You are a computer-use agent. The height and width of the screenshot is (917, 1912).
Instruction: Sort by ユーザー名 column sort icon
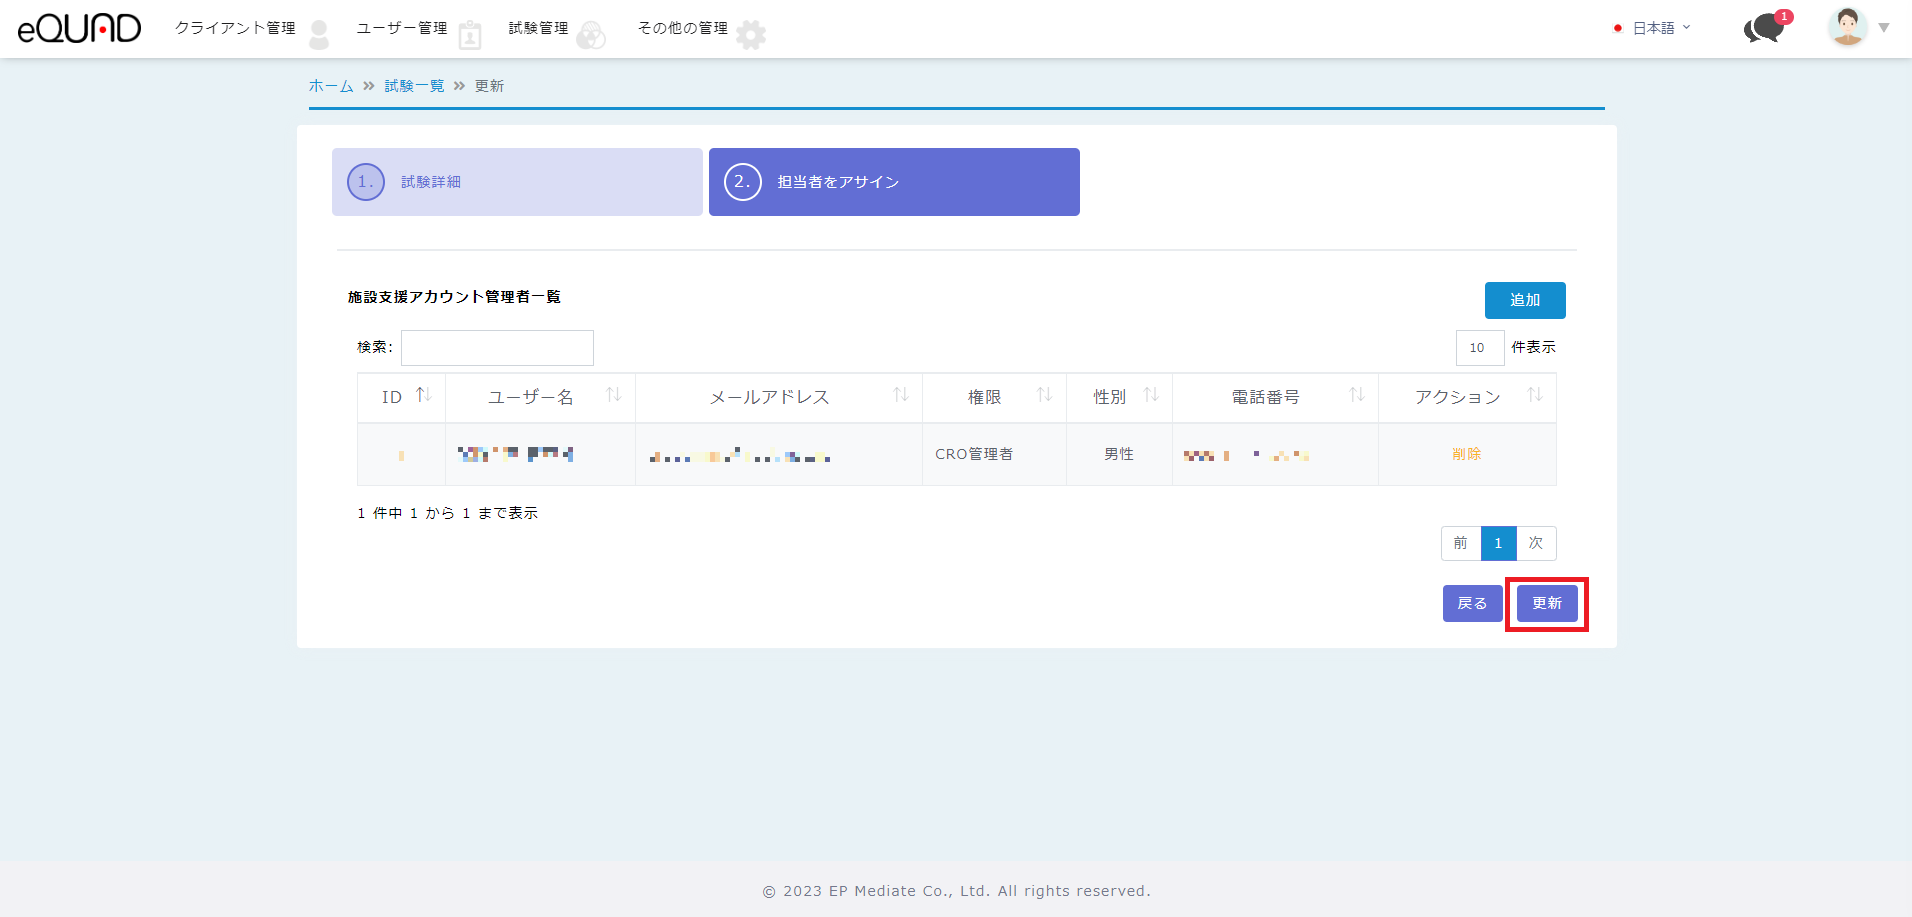[x=613, y=396]
